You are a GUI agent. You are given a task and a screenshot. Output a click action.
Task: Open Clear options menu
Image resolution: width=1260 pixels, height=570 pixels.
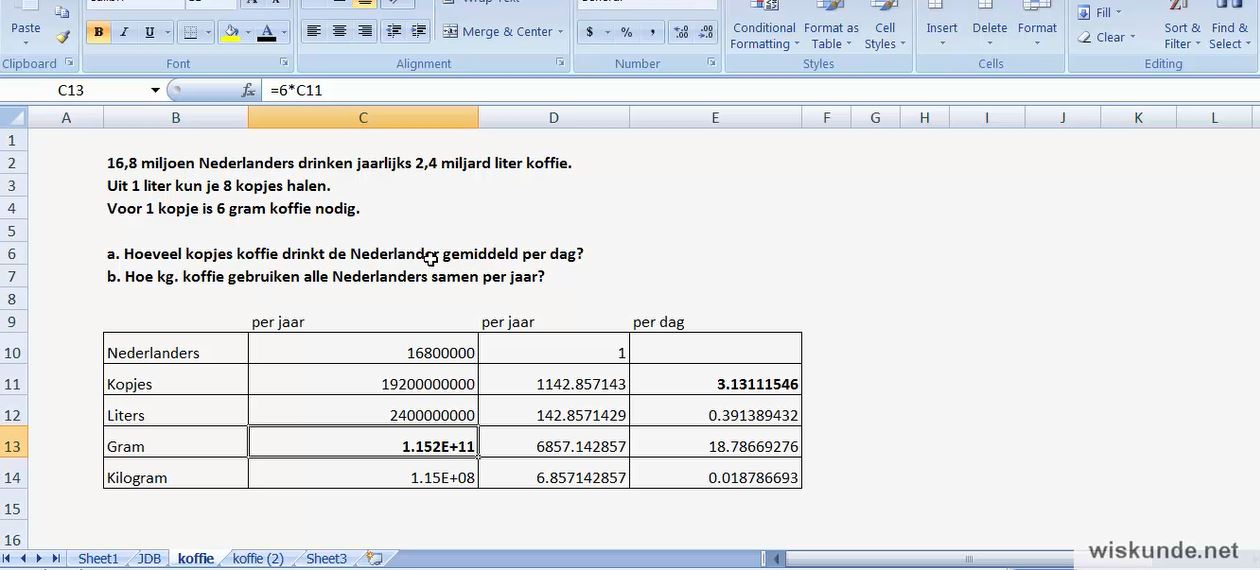pos(1107,37)
